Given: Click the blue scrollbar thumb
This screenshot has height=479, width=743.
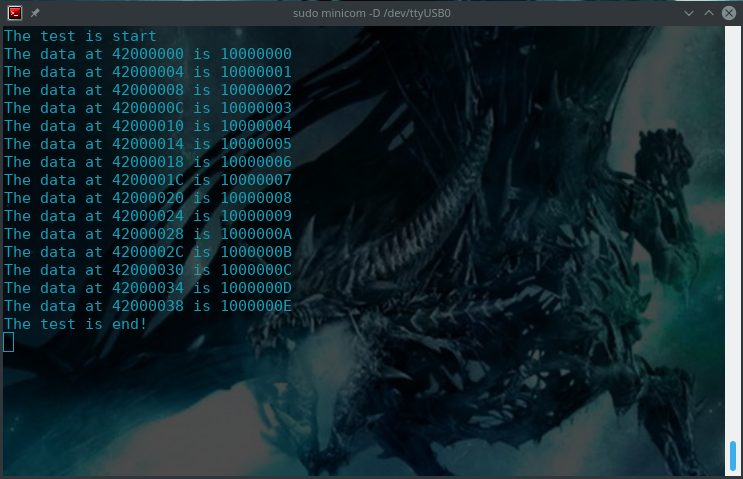Looking at the screenshot, I should click(x=733, y=456).
